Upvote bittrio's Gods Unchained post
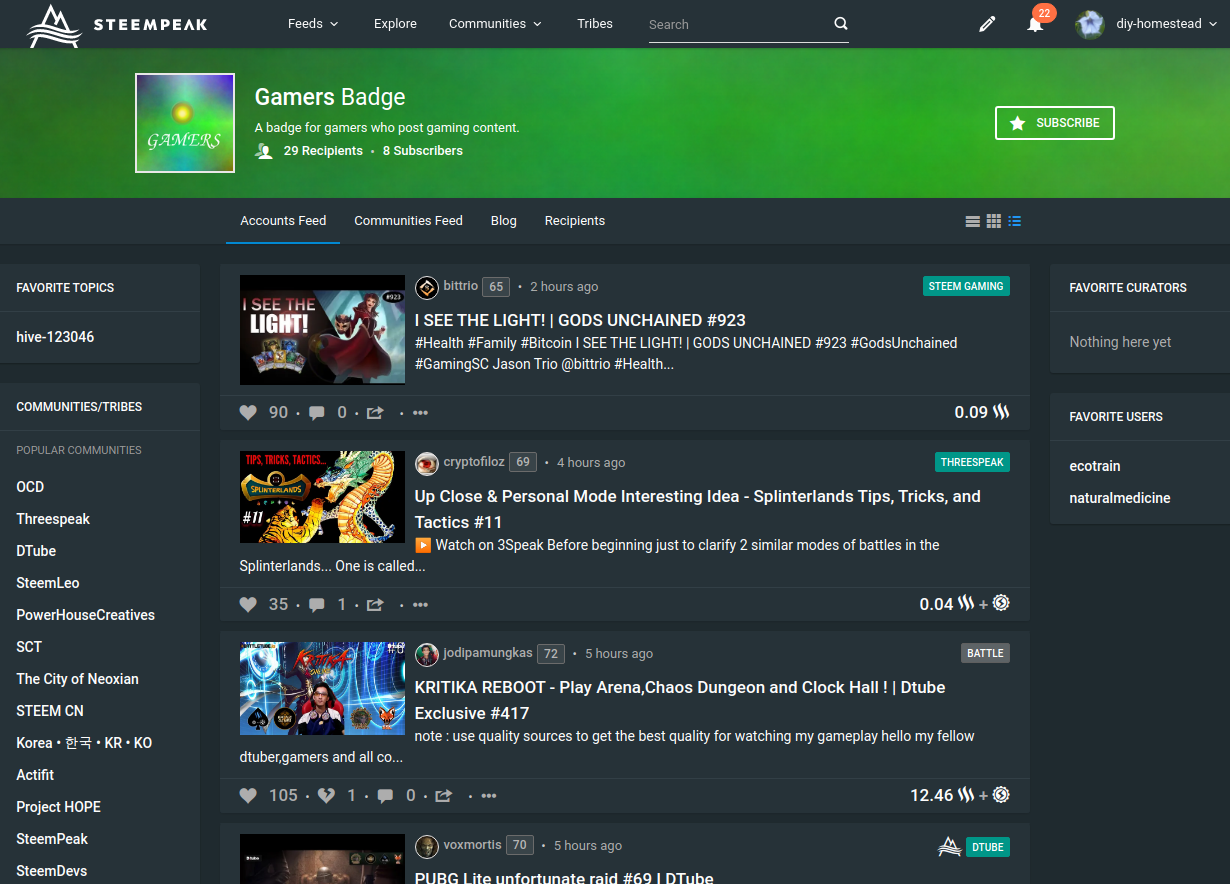 tap(248, 411)
